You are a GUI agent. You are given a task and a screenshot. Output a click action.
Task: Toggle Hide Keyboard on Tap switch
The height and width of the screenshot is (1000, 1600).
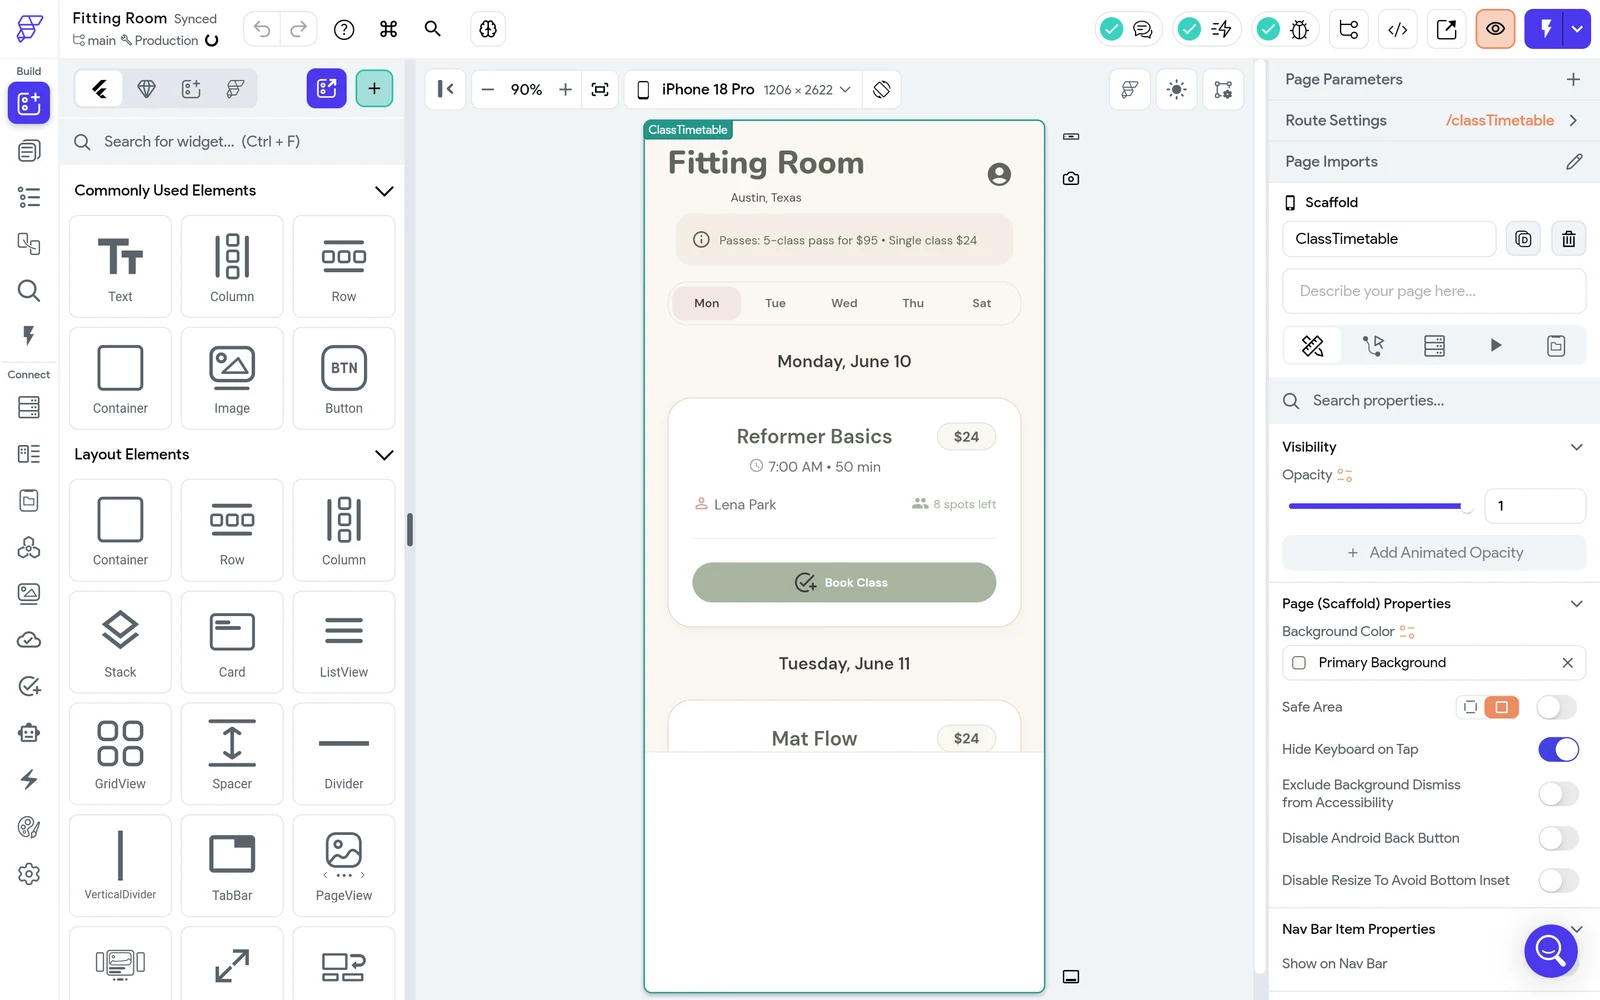point(1558,749)
